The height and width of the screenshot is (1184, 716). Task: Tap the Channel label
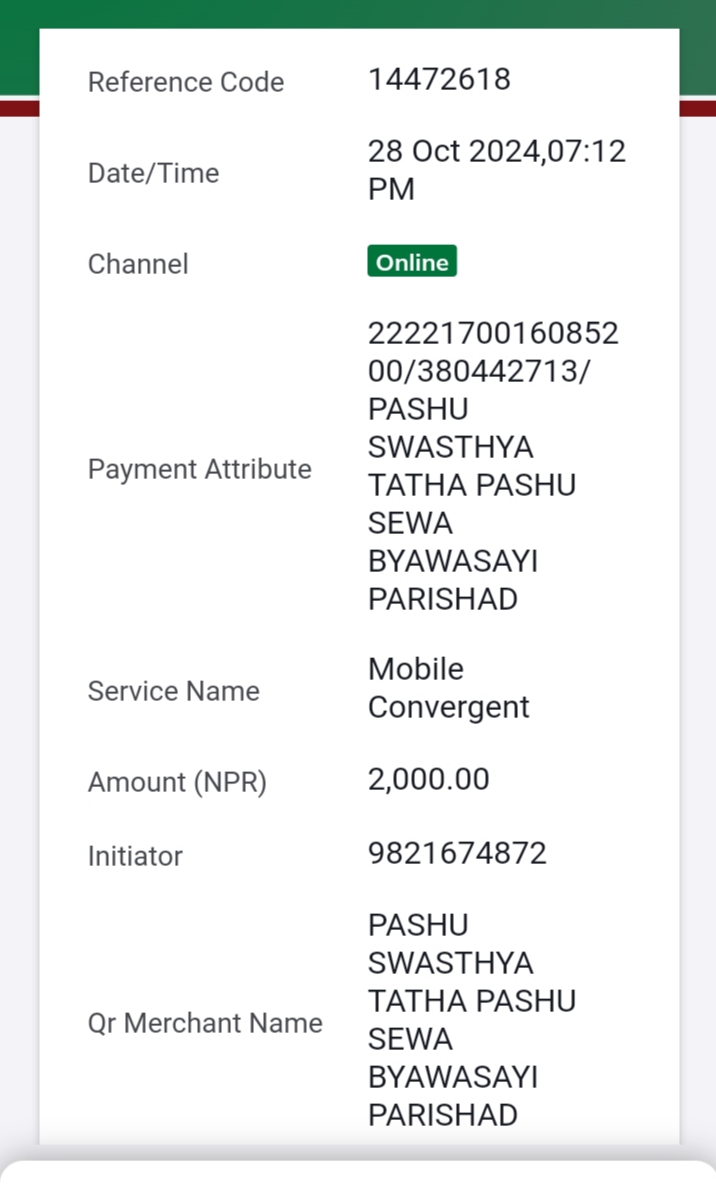137,264
